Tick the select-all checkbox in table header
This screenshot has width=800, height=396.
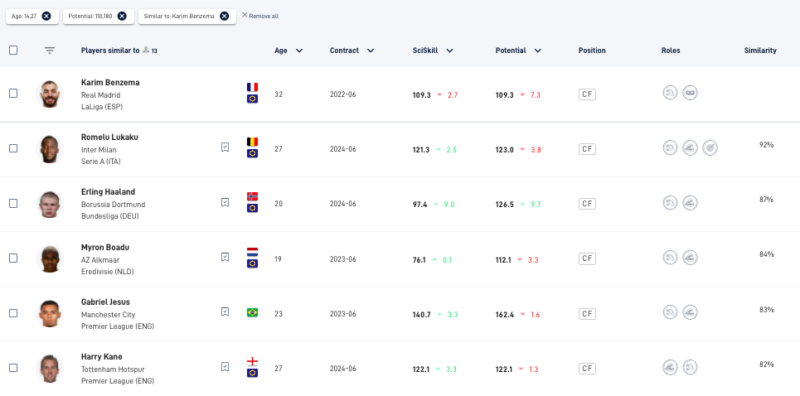point(13,50)
